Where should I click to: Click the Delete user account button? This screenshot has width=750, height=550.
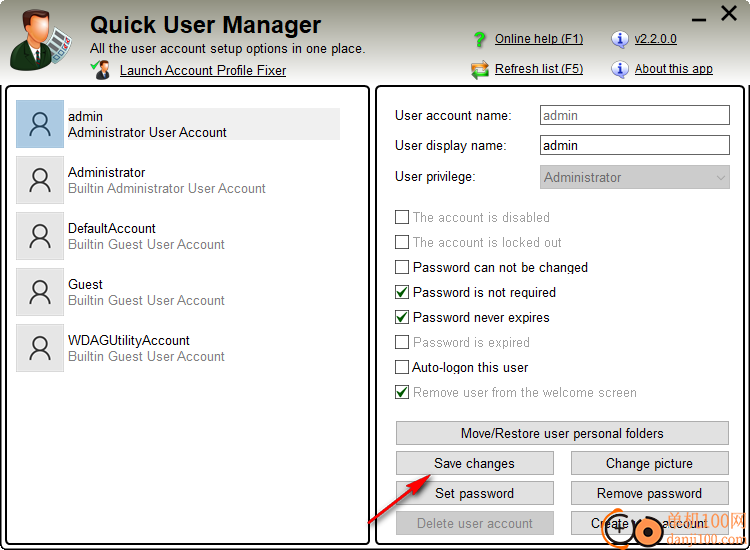click(x=474, y=523)
